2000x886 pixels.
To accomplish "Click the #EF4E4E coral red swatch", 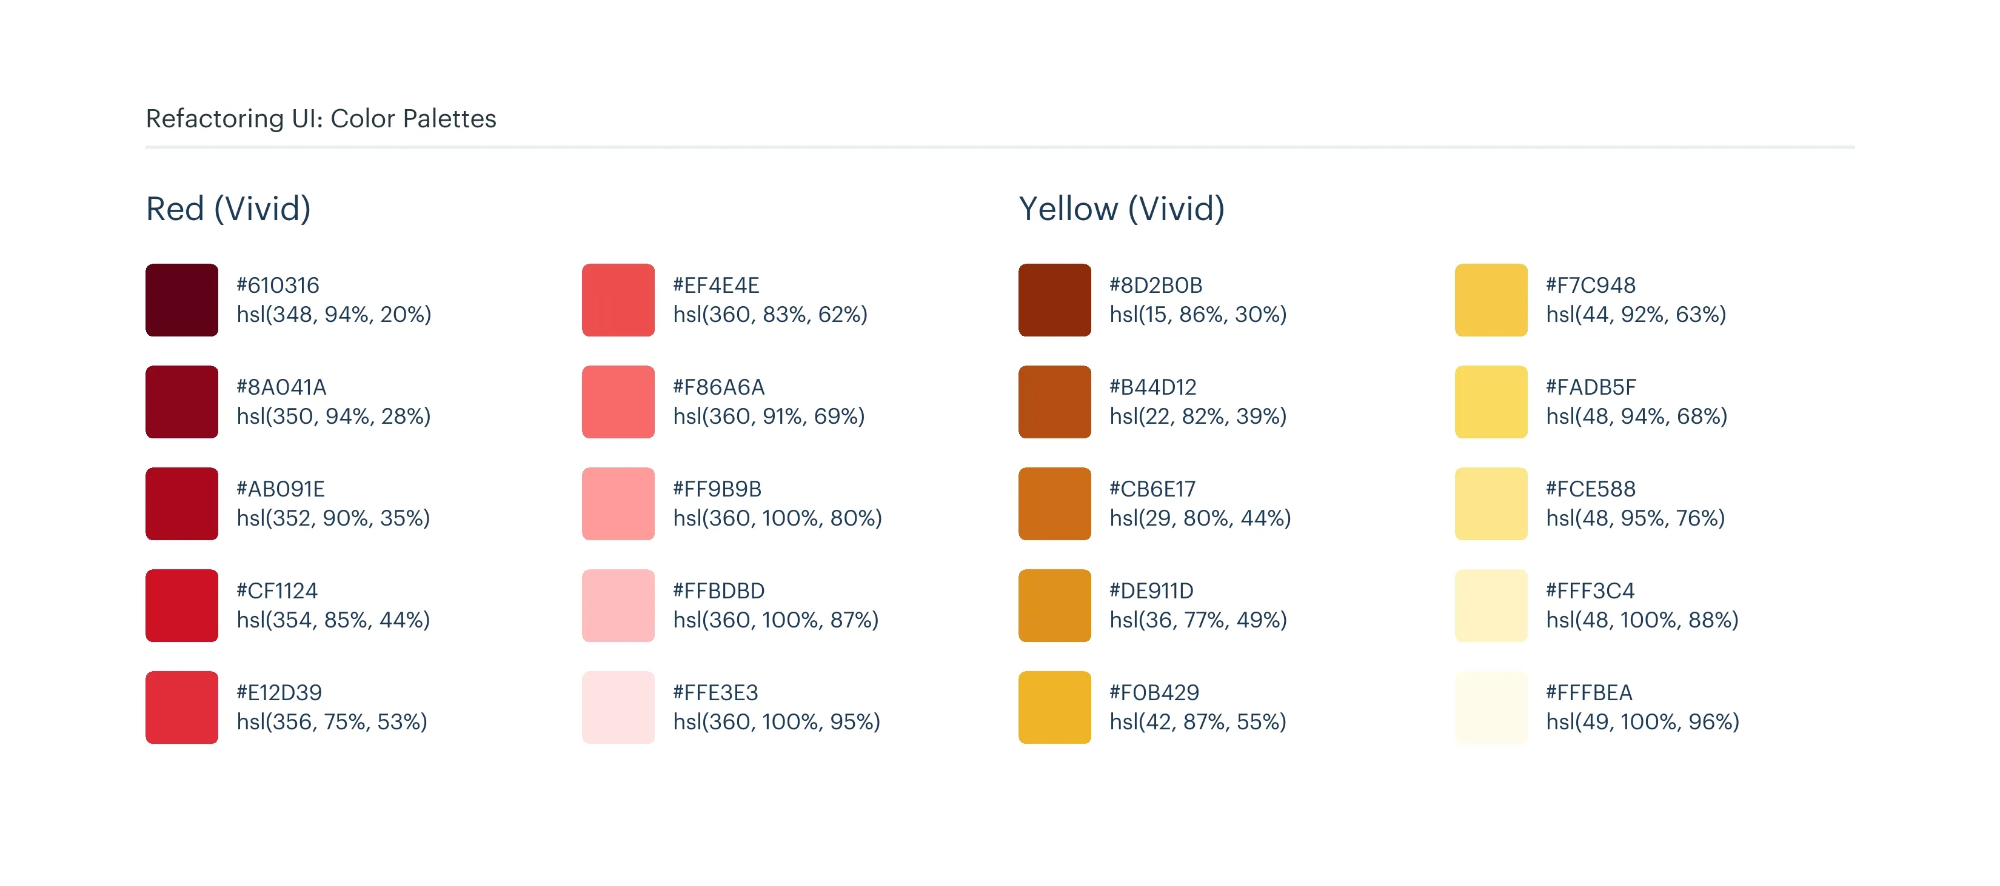I will (x=618, y=300).
